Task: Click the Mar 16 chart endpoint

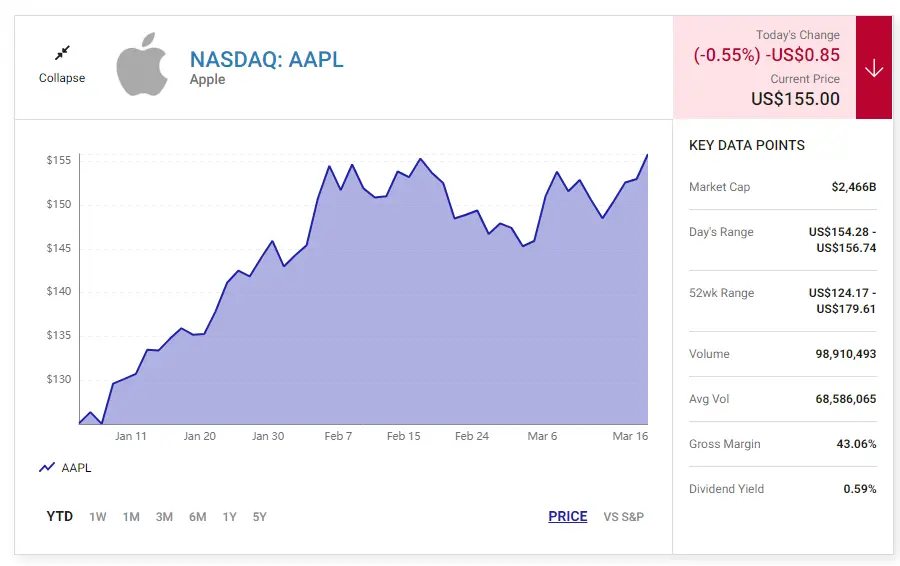Action: coord(647,155)
